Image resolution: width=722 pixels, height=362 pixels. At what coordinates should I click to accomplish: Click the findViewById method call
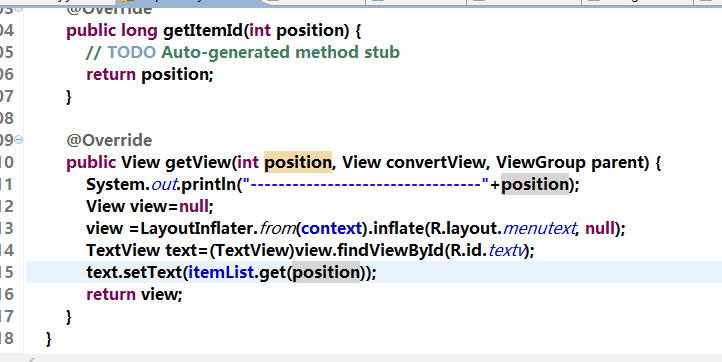[390, 251]
